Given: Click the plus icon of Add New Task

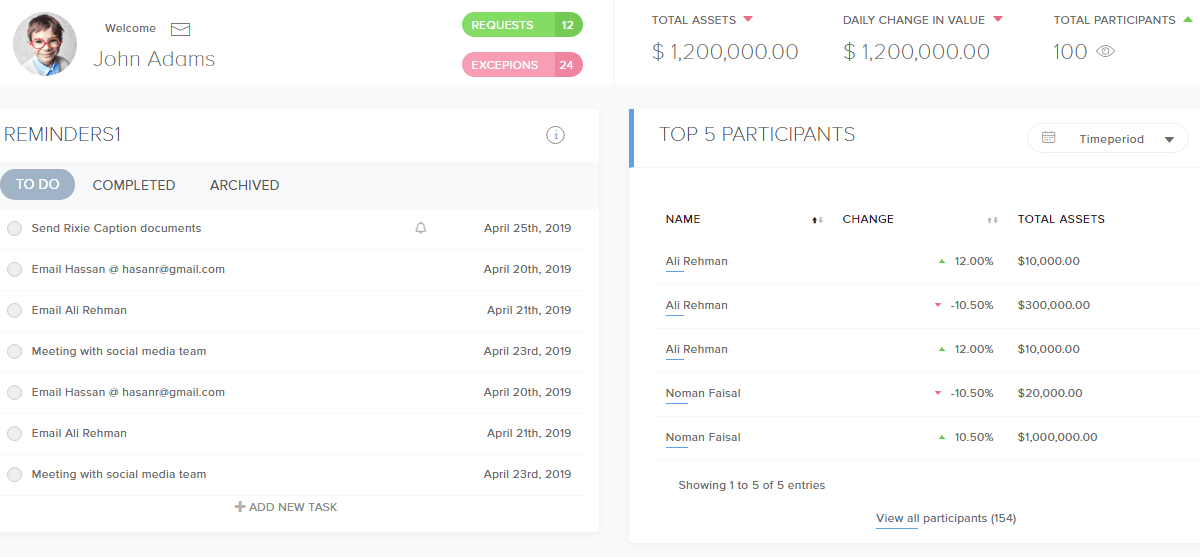Looking at the screenshot, I should point(240,507).
